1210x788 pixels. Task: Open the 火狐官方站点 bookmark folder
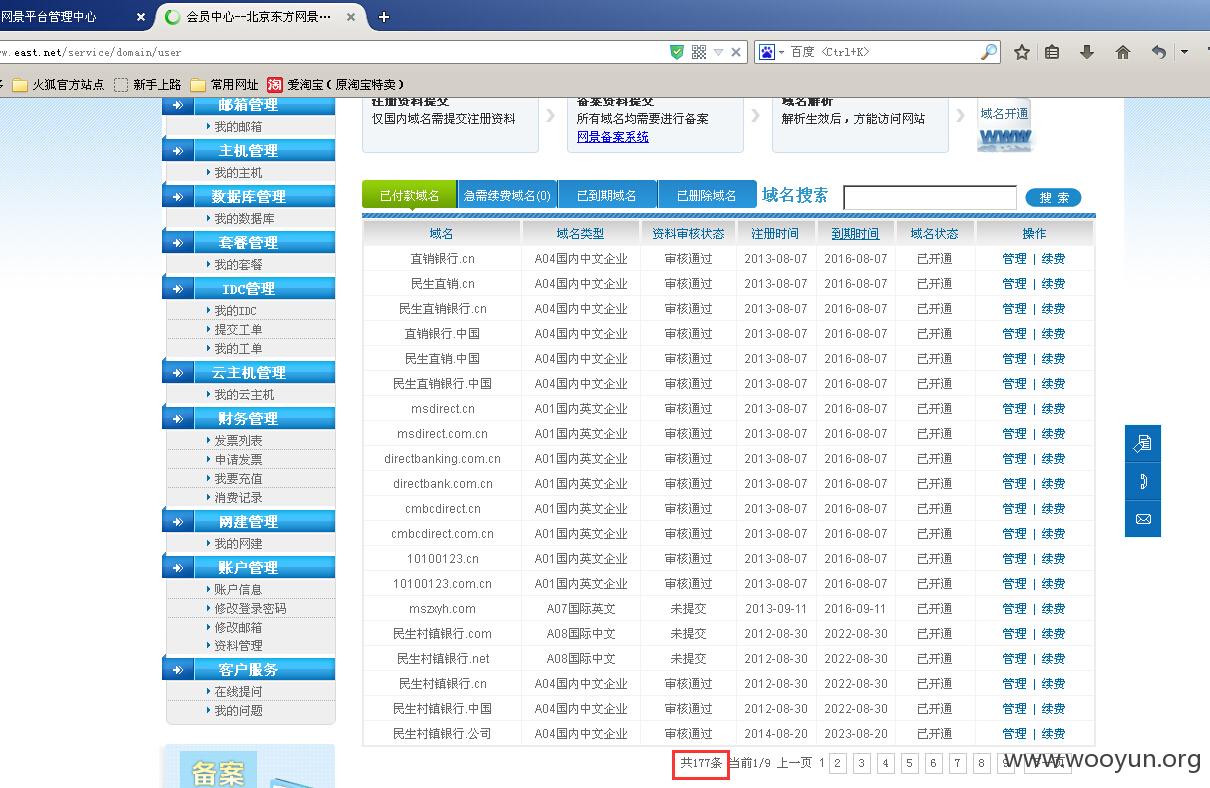tap(58, 85)
